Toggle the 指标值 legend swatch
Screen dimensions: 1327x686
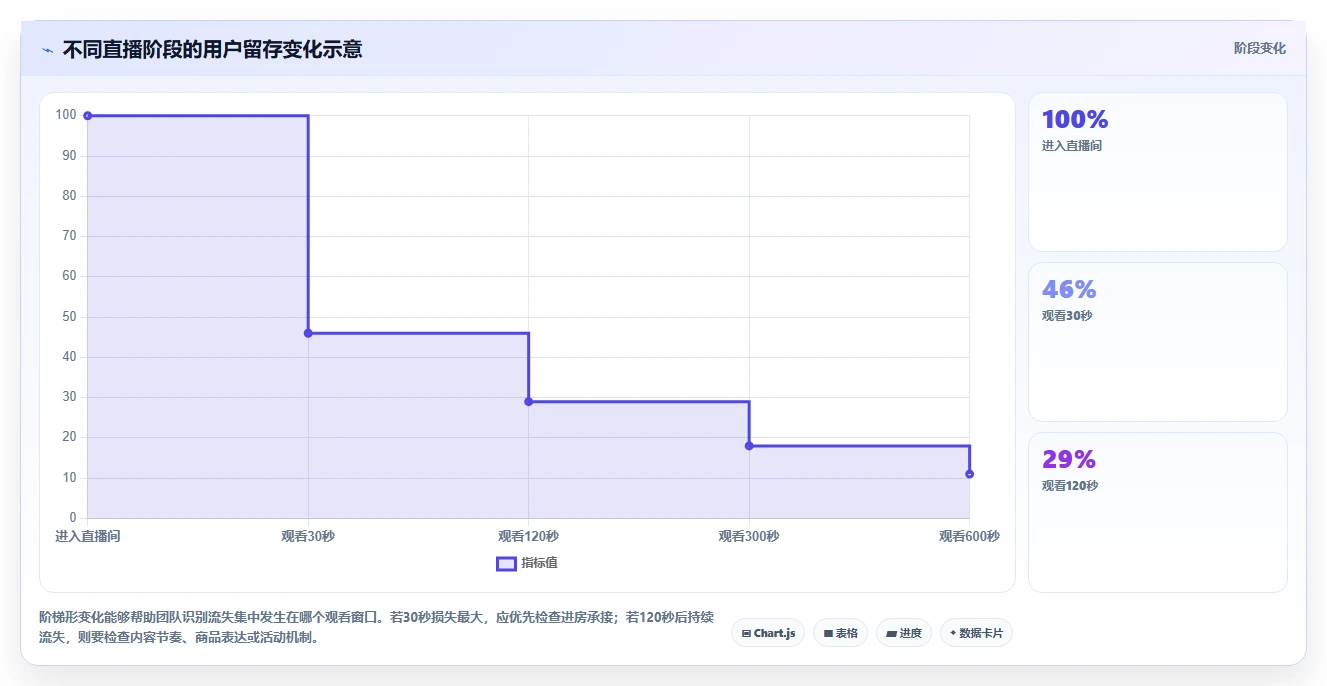click(x=506, y=563)
